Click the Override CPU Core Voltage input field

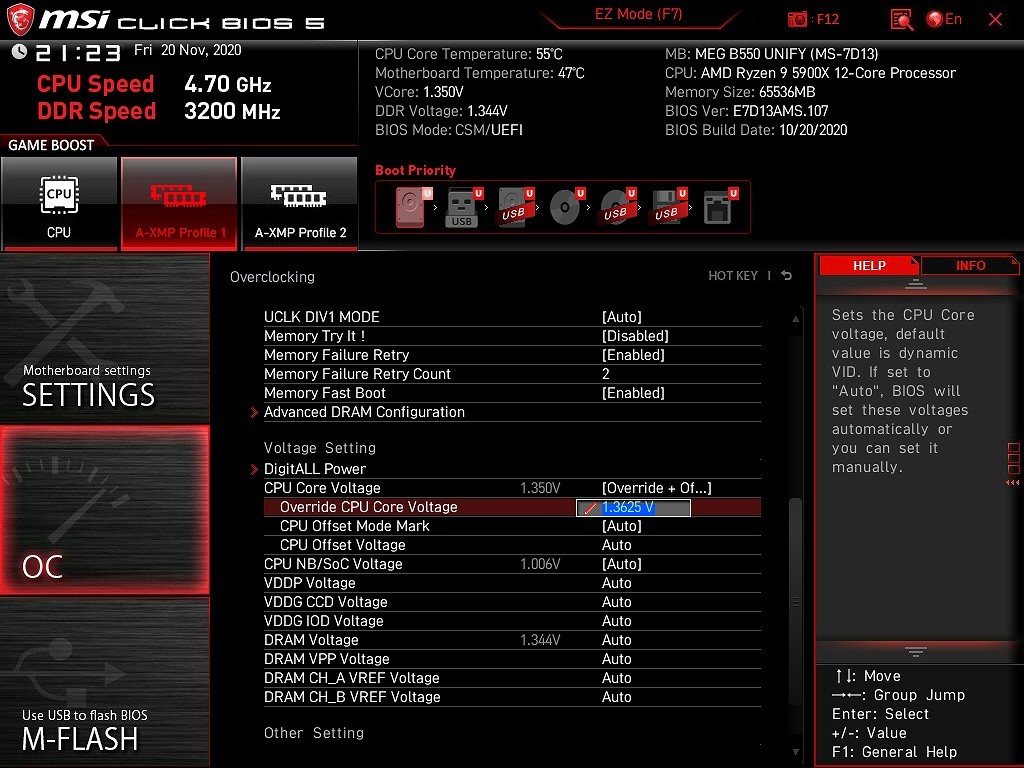coord(633,507)
